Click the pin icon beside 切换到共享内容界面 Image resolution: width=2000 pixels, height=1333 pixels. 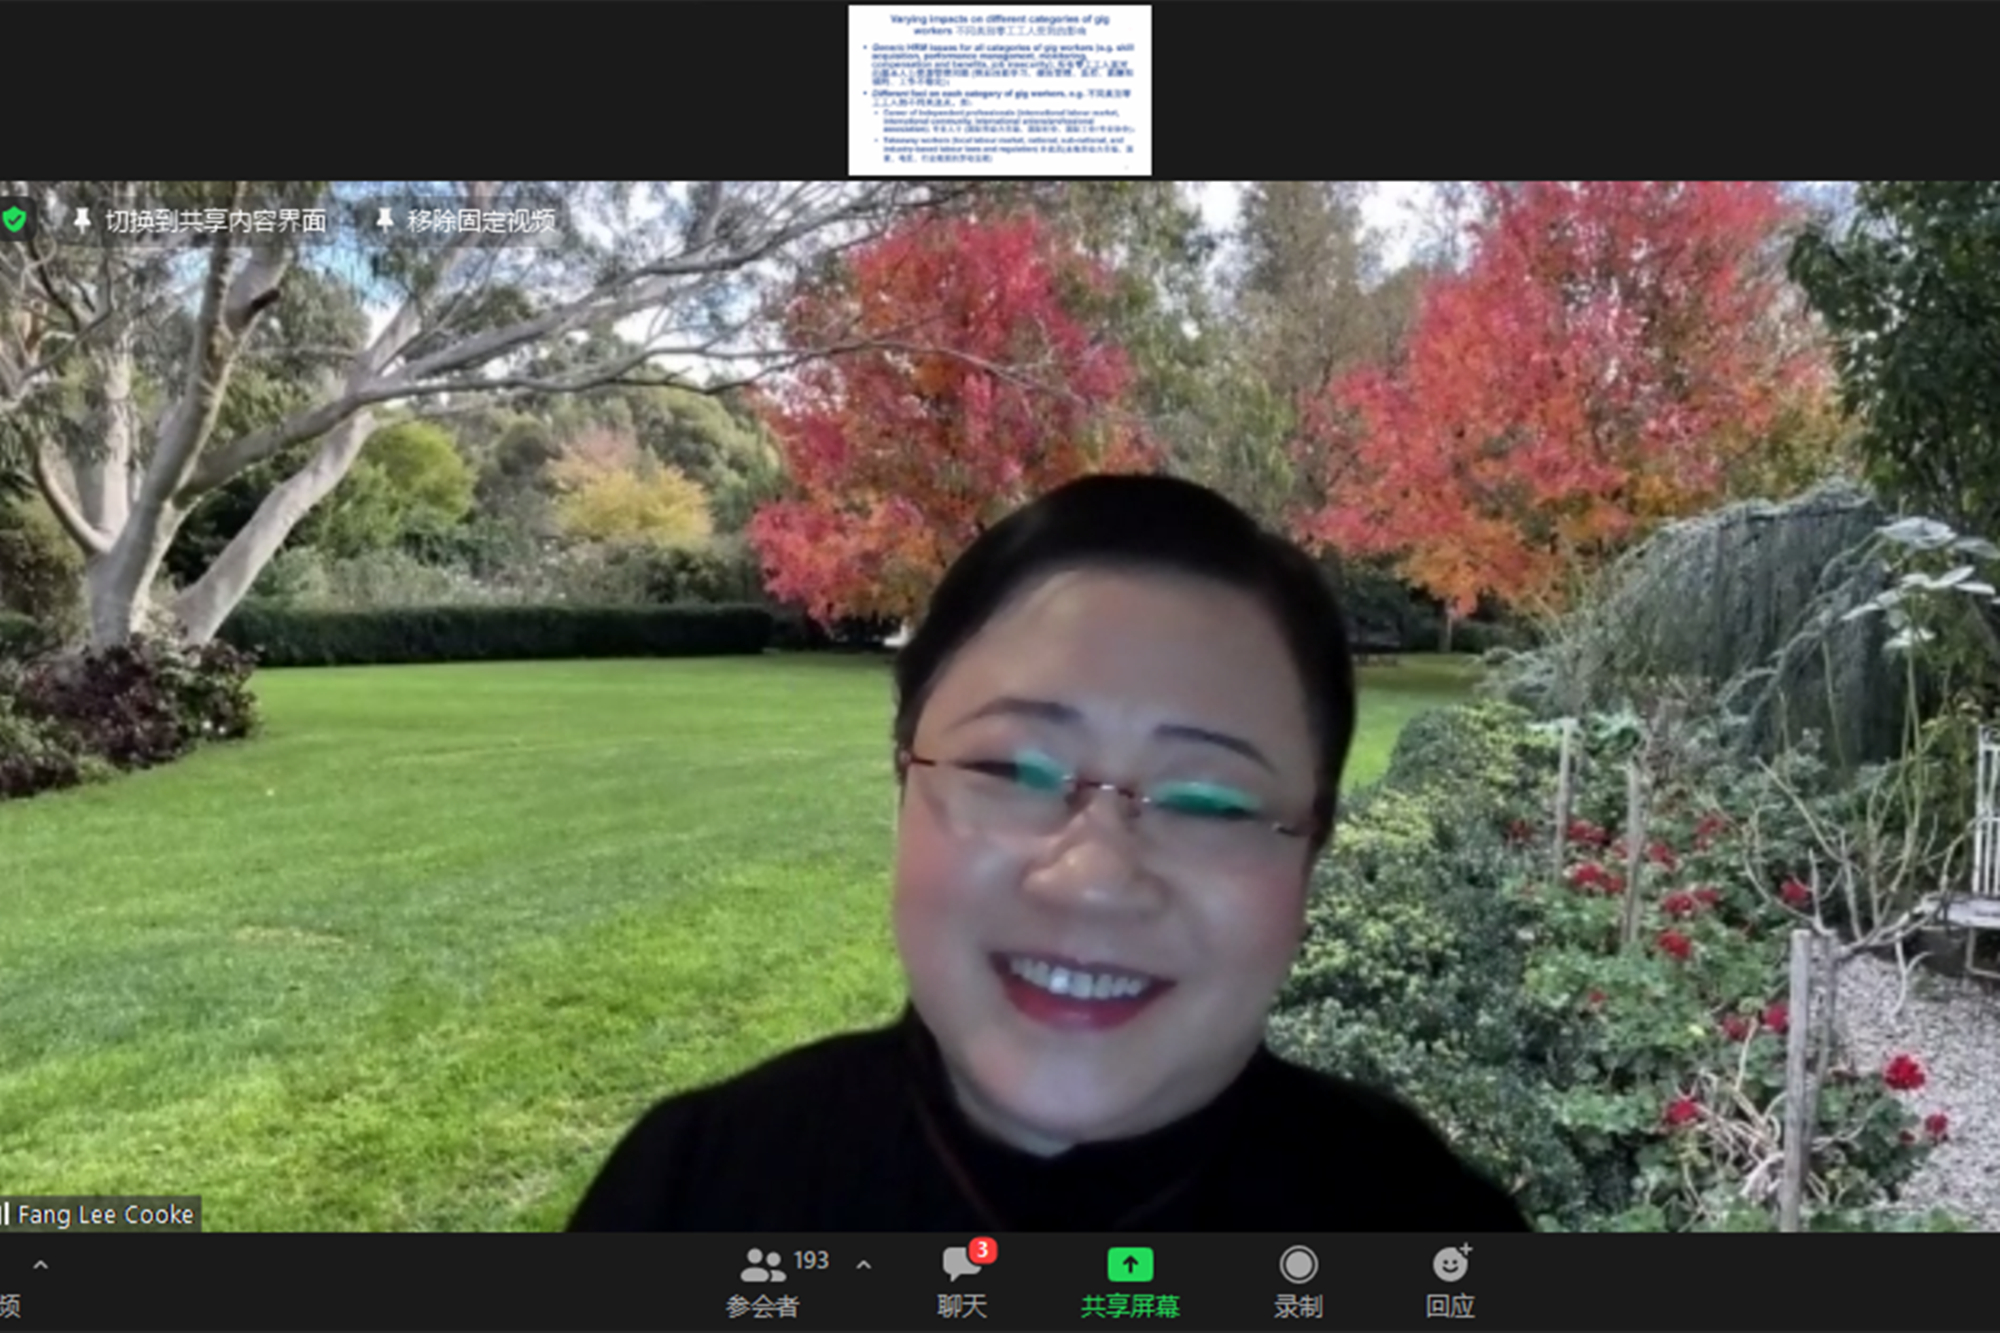pyautogui.click(x=82, y=220)
